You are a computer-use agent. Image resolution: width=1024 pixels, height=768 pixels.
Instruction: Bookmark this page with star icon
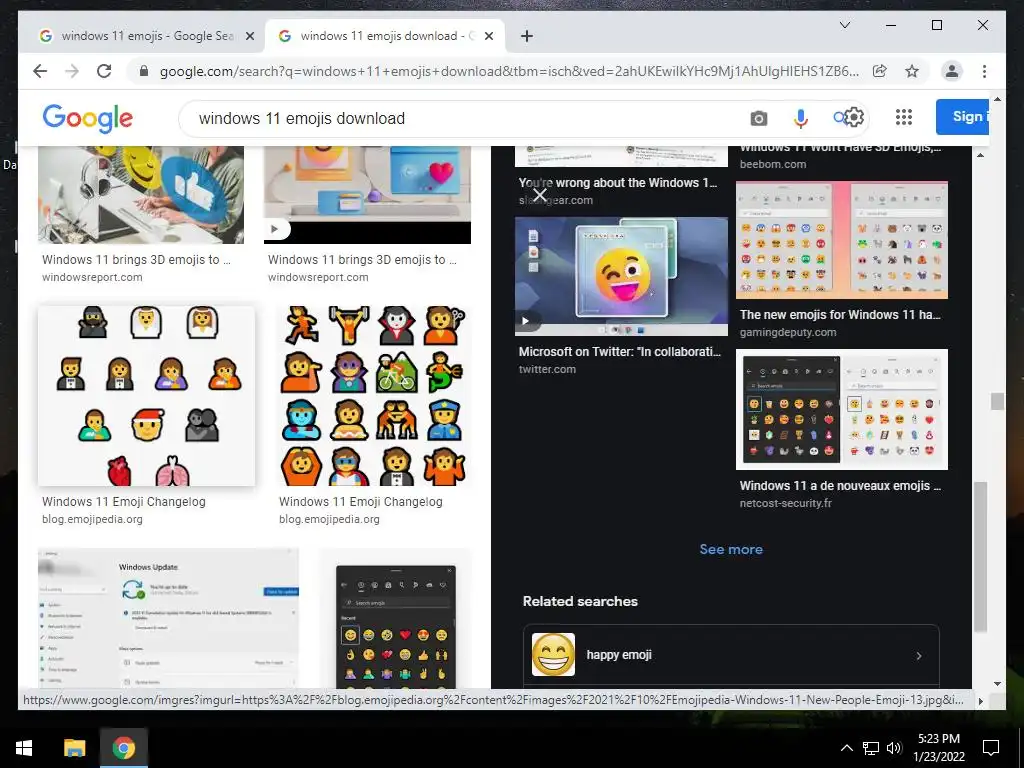(912, 71)
